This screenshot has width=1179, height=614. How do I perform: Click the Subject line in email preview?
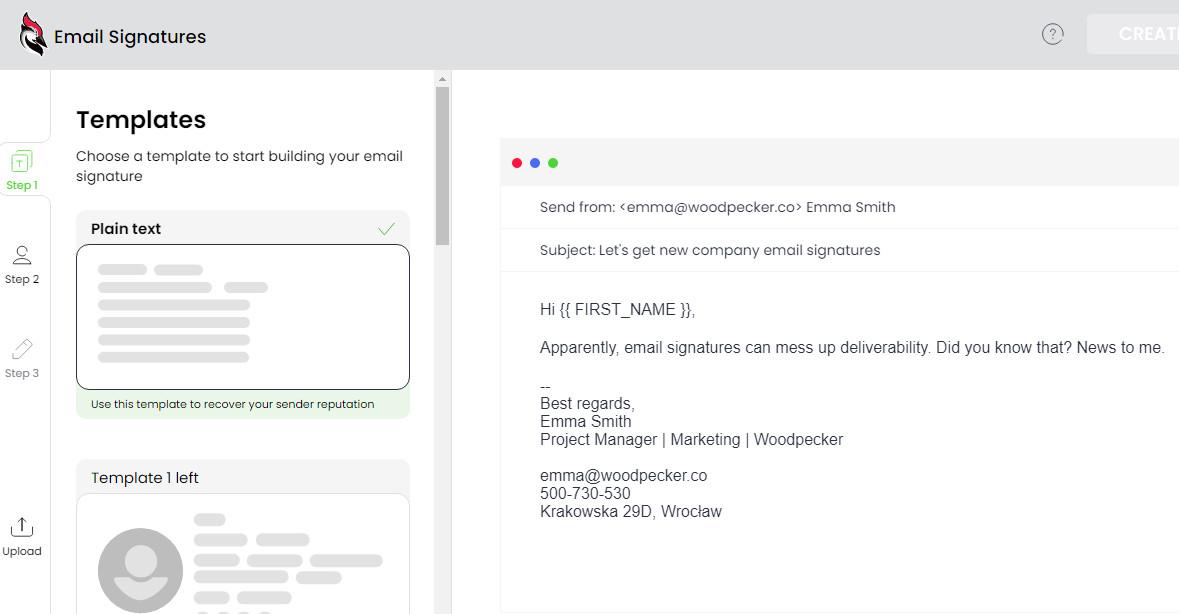coord(710,250)
